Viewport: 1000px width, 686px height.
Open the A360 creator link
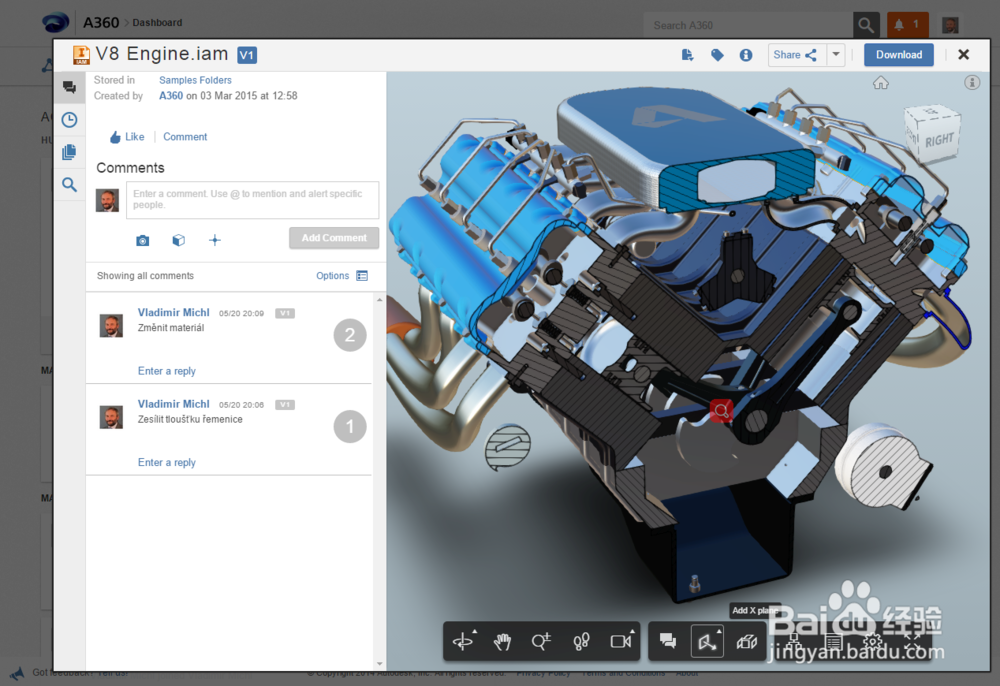[x=171, y=96]
